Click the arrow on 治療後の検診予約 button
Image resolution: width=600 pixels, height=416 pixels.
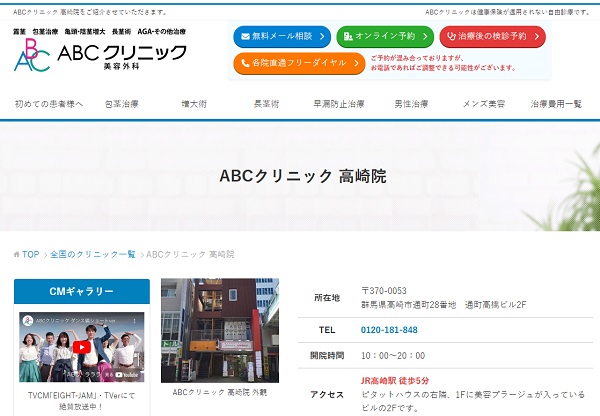click(536, 37)
